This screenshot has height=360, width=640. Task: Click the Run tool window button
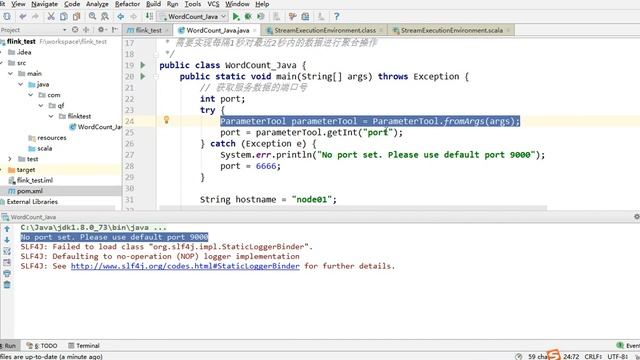(8, 346)
